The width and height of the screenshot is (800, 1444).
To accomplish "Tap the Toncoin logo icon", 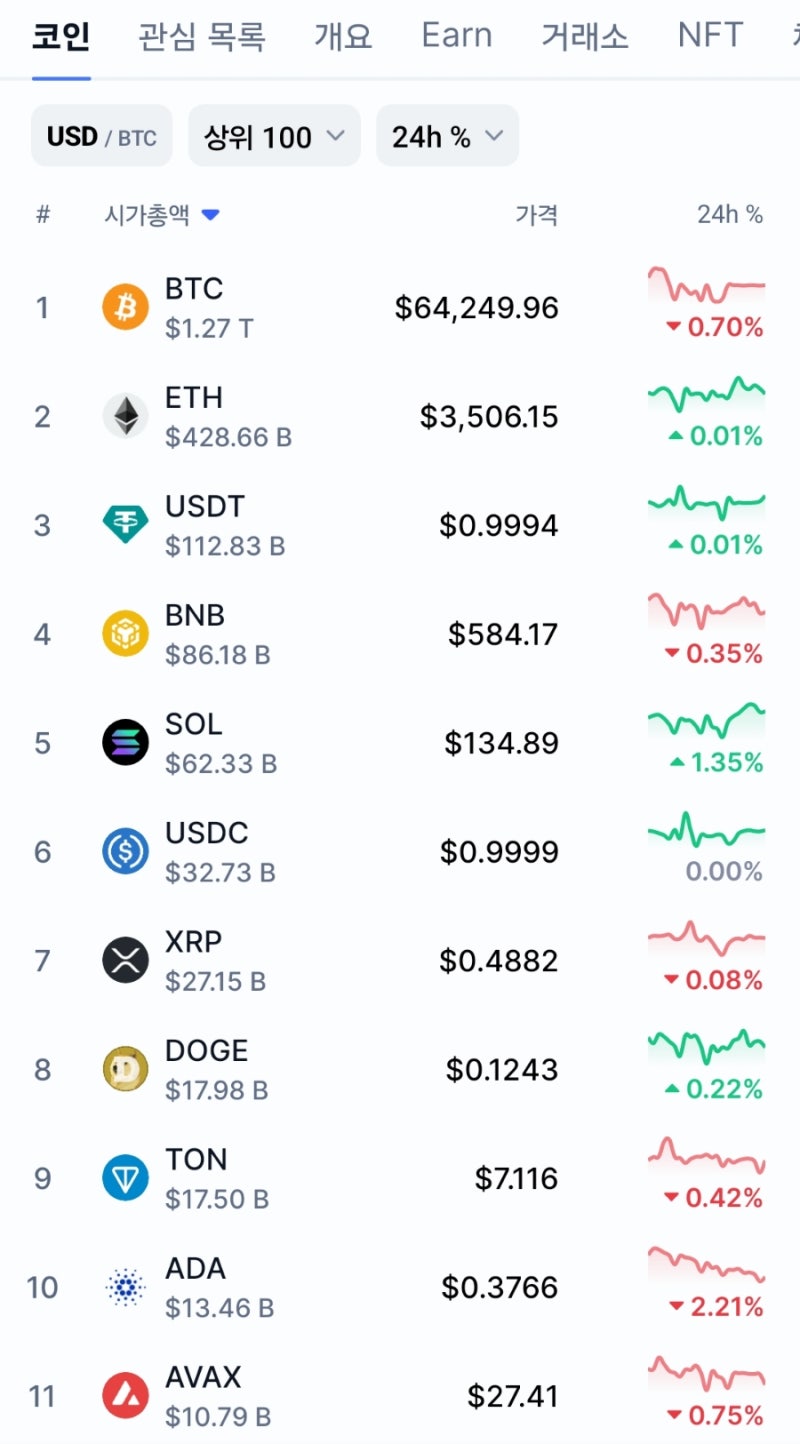I will 125,1179.
